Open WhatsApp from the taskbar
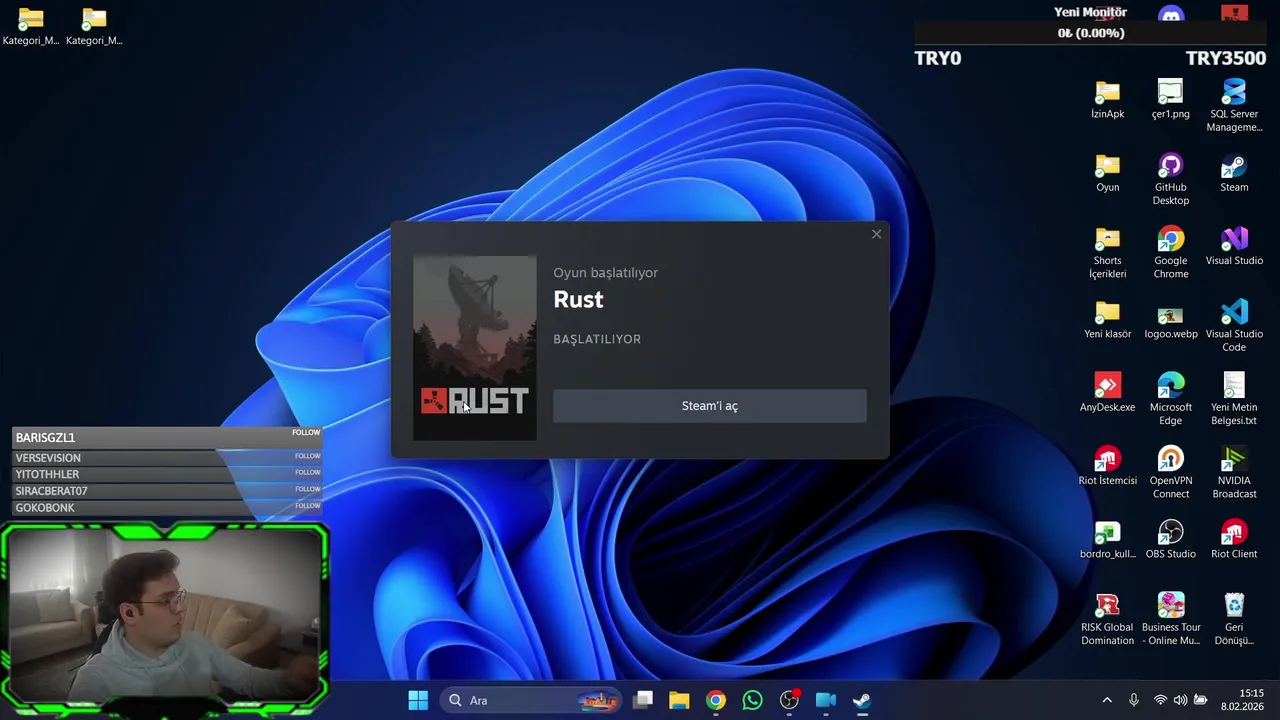 click(752, 700)
